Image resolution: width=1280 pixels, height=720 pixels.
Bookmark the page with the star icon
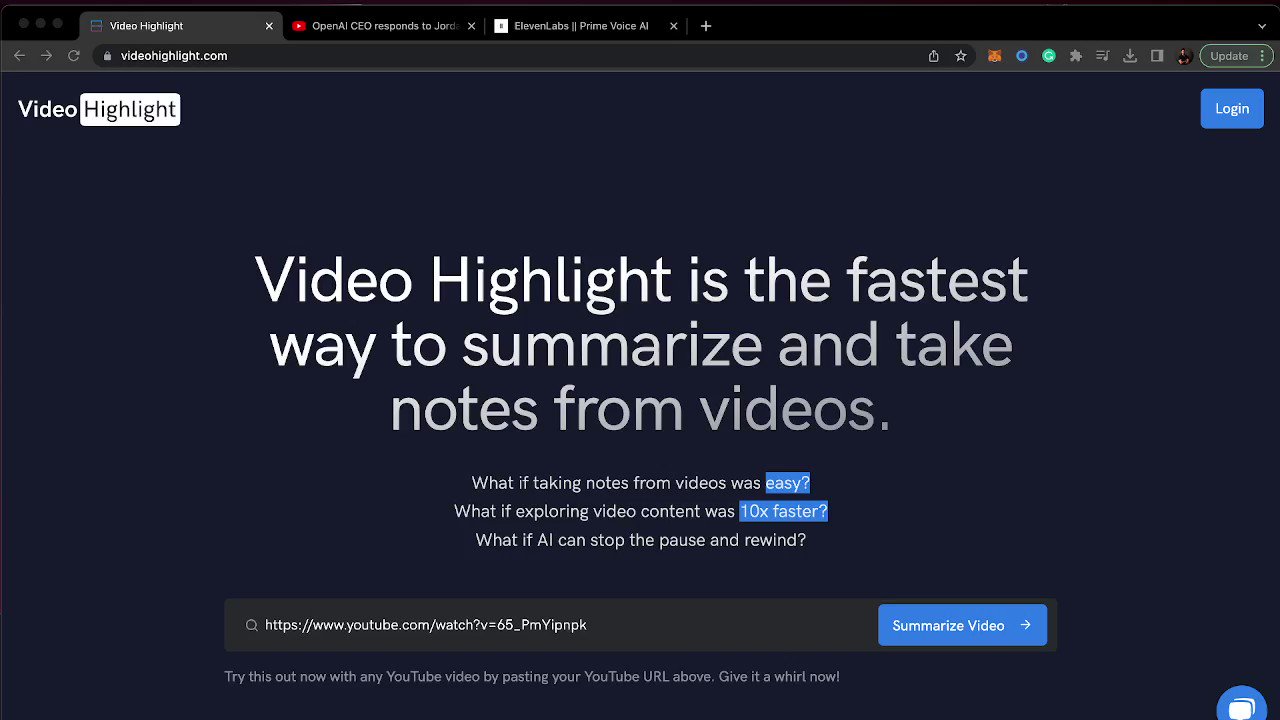[960, 56]
